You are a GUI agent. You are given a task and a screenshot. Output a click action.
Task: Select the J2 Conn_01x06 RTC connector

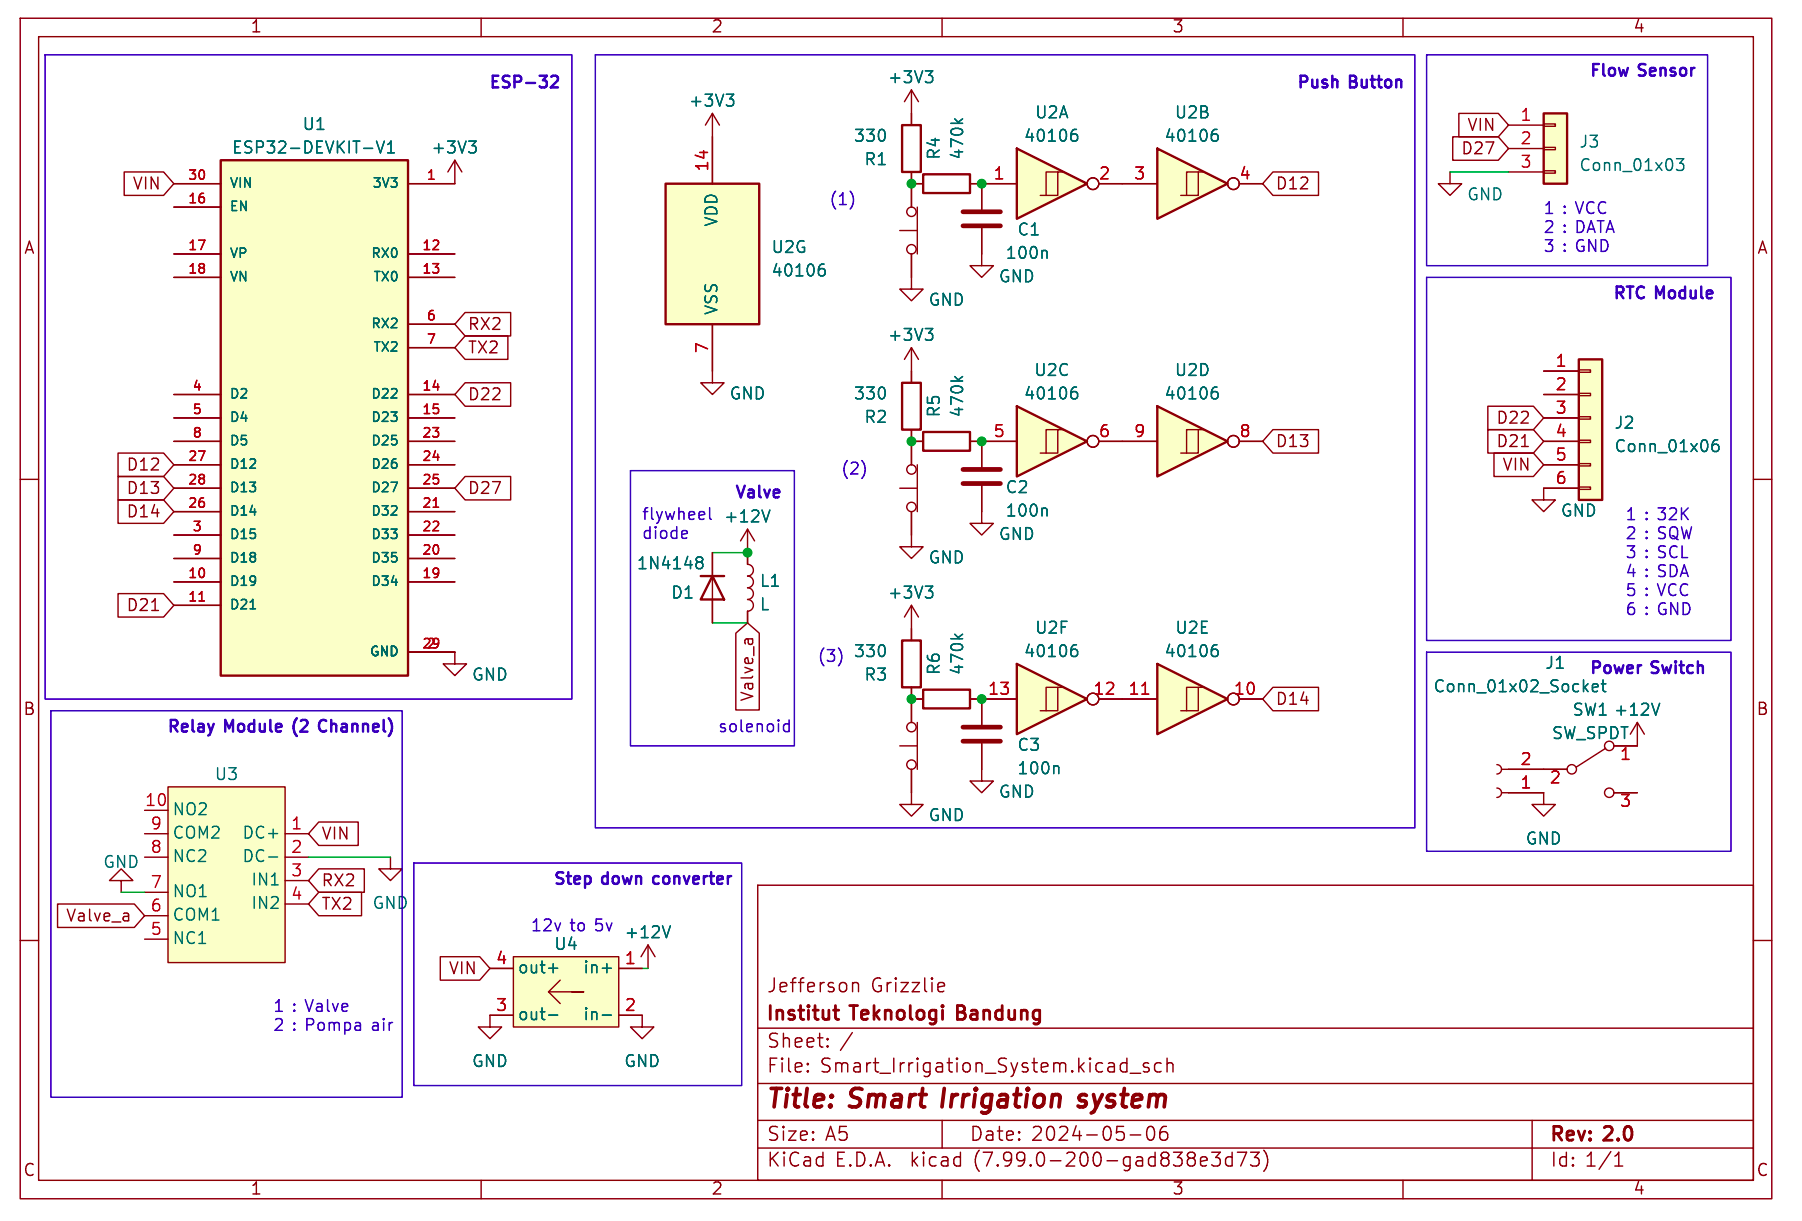tap(1590, 430)
